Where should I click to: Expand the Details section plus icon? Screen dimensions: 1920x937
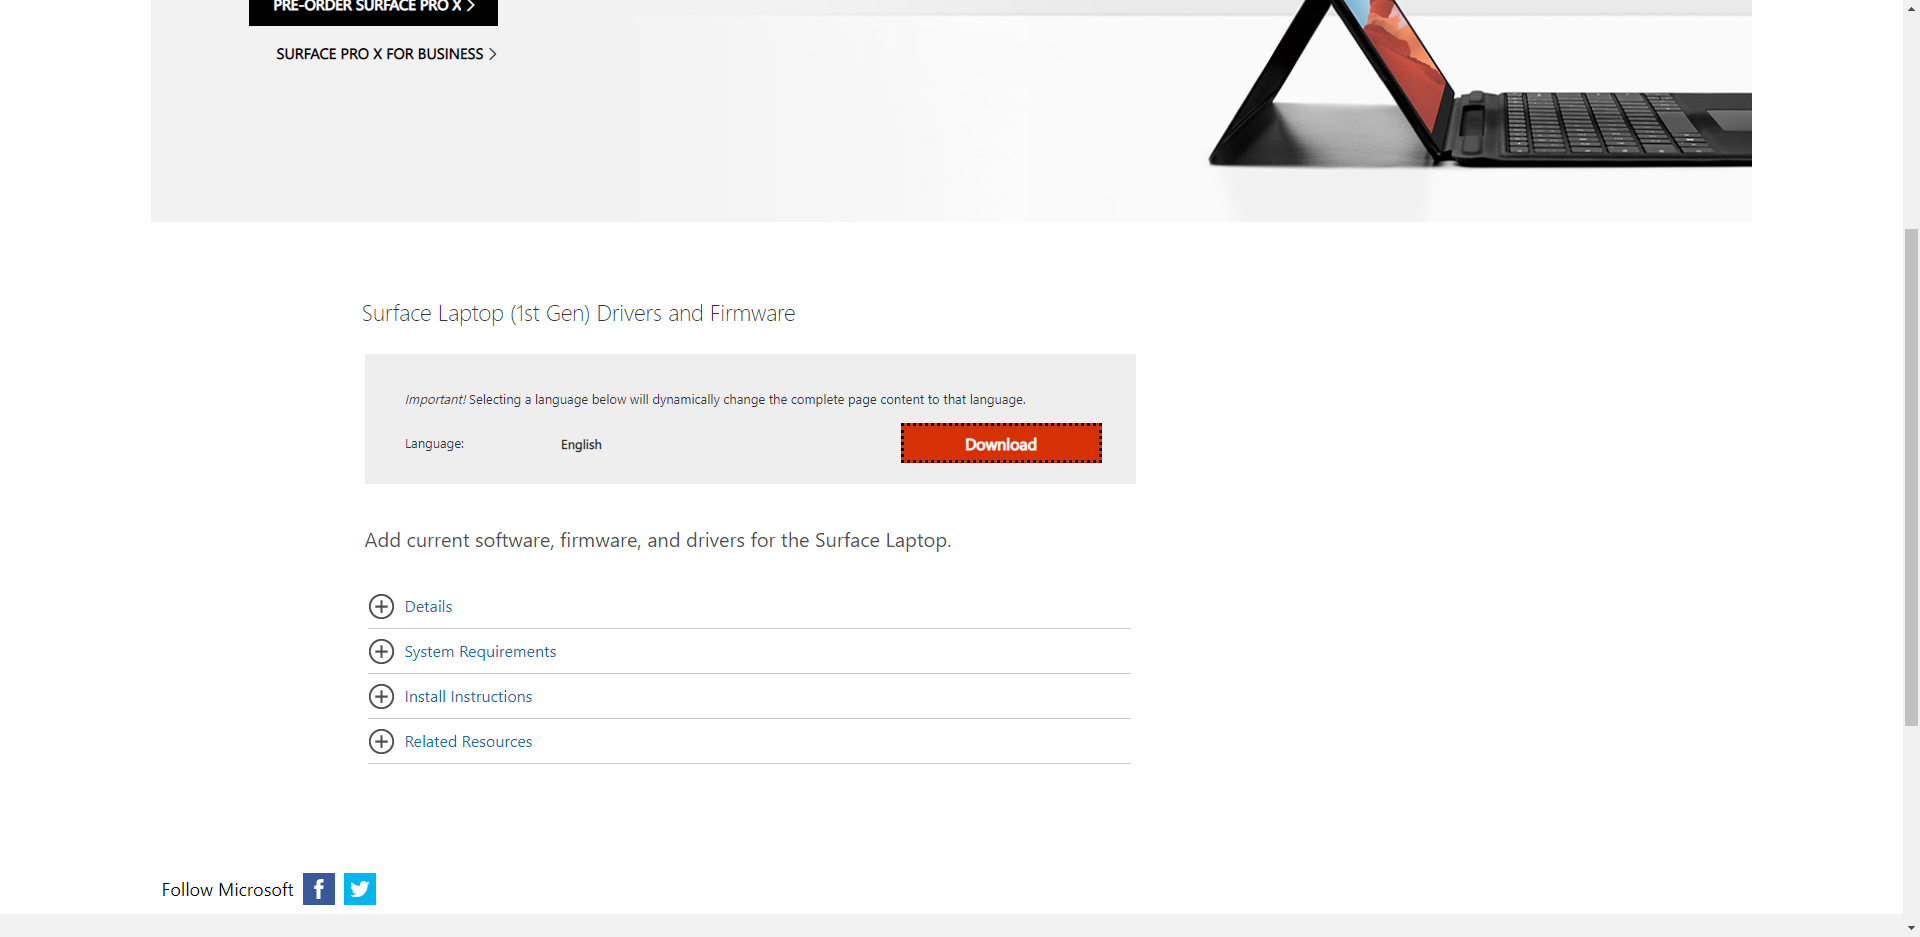point(381,607)
